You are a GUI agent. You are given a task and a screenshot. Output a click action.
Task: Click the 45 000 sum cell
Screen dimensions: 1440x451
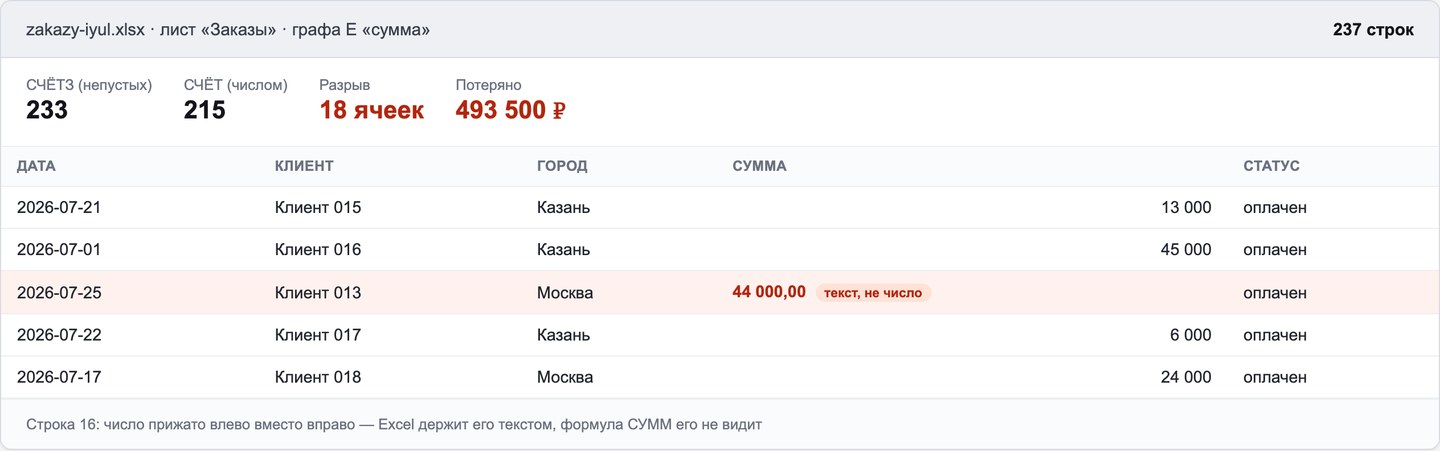tap(1186, 250)
